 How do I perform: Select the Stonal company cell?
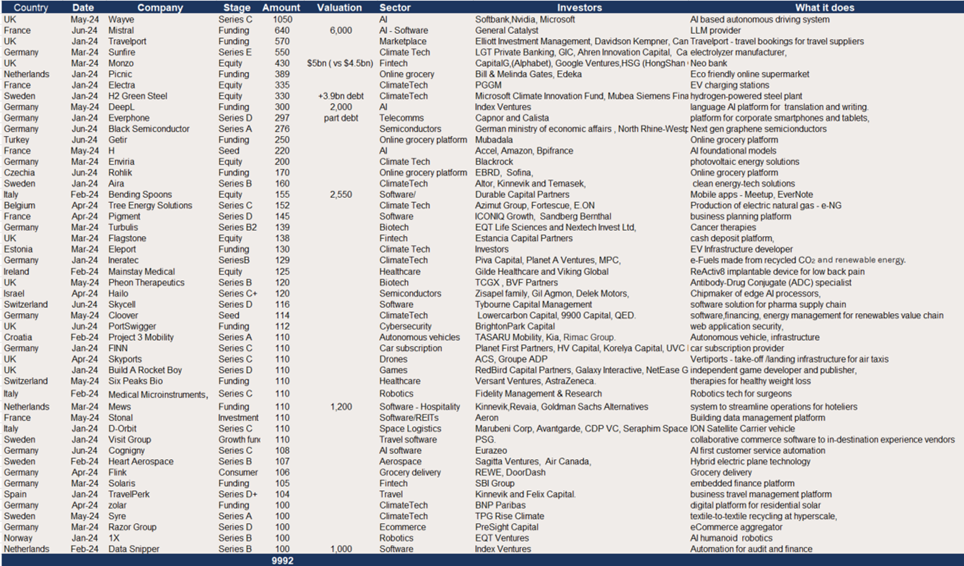coord(120,418)
